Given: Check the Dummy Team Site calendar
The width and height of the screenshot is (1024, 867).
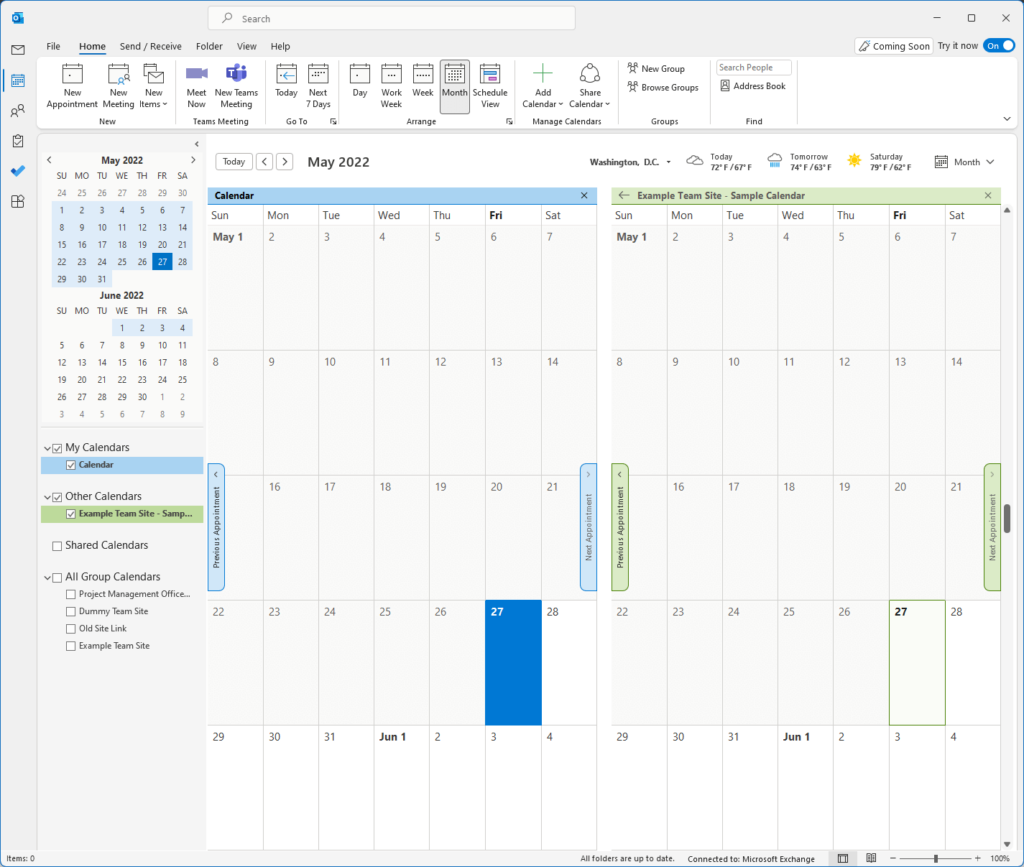Looking at the screenshot, I should tap(71, 611).
